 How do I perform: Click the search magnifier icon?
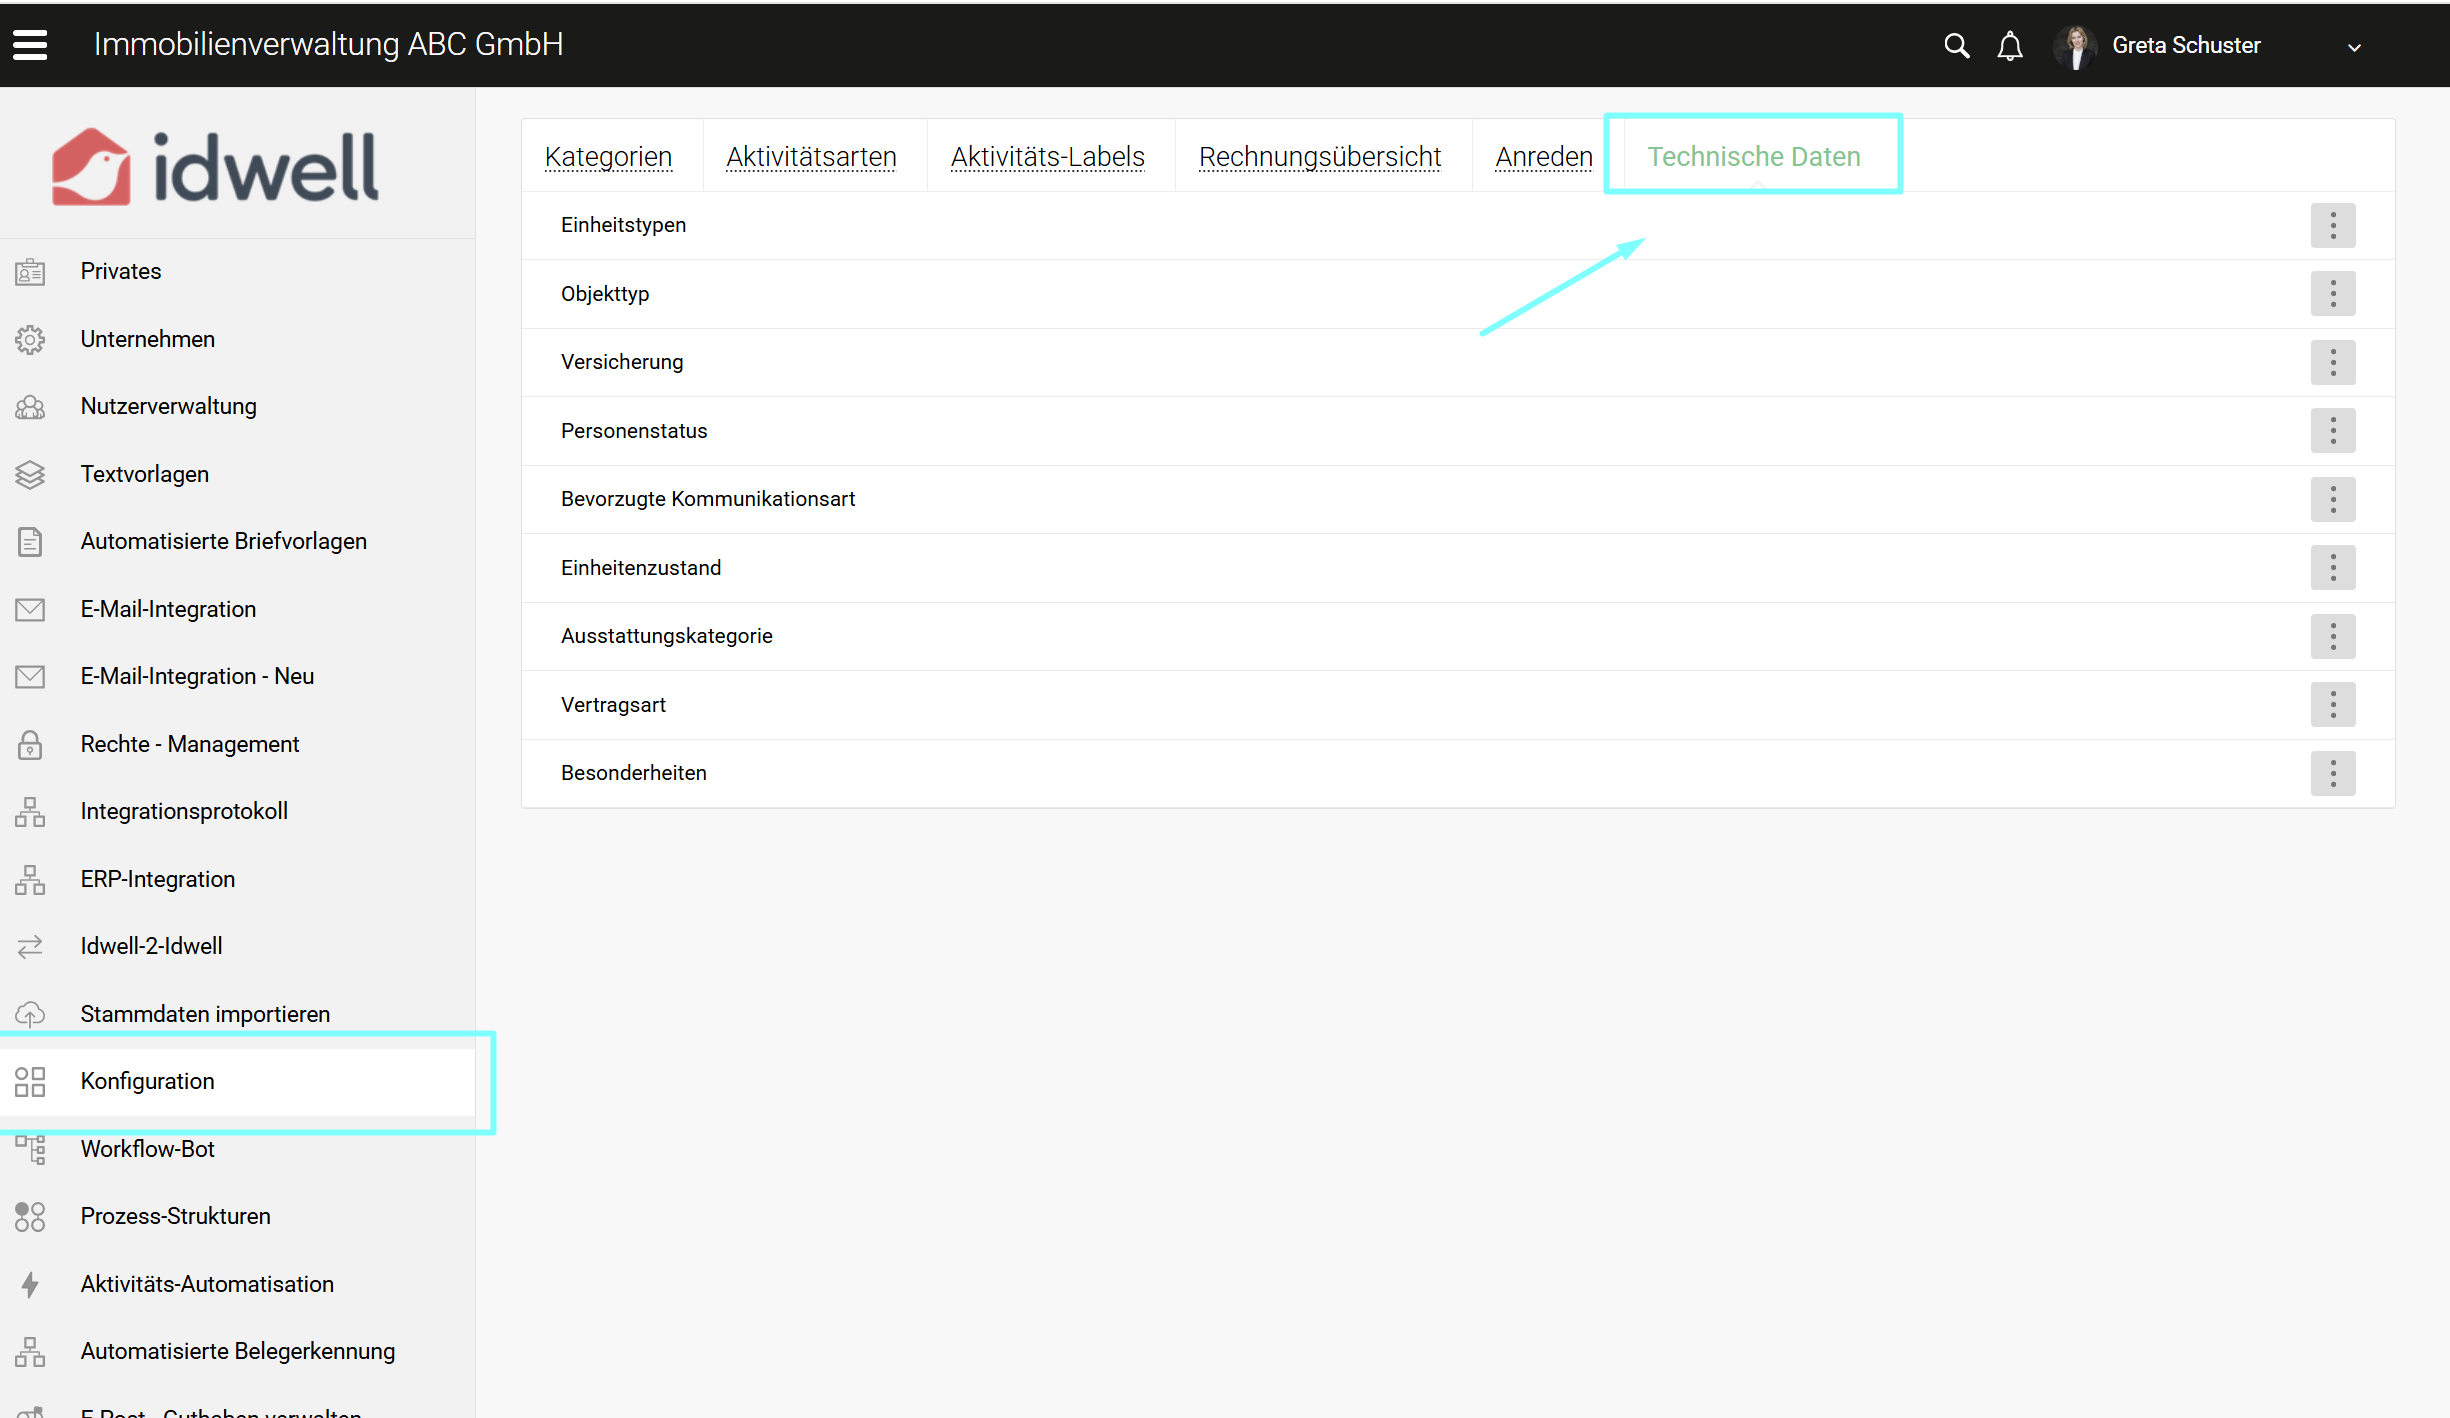1956,46
